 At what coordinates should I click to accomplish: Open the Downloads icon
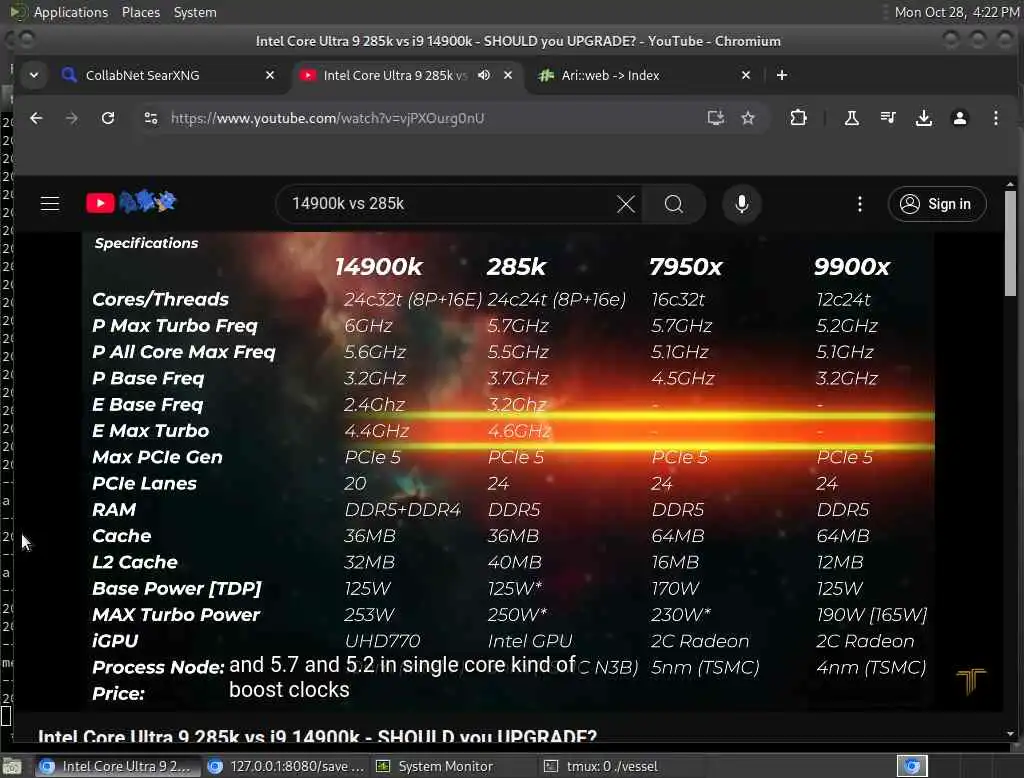[923, 118]
